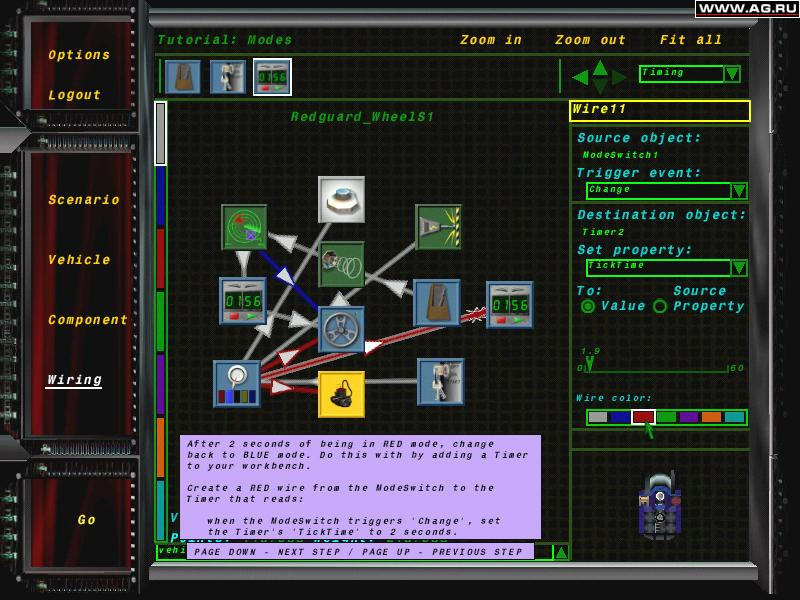The image size is (800, 600).
Task: Choose the green wire color swatch
Action: coord(666,417)
